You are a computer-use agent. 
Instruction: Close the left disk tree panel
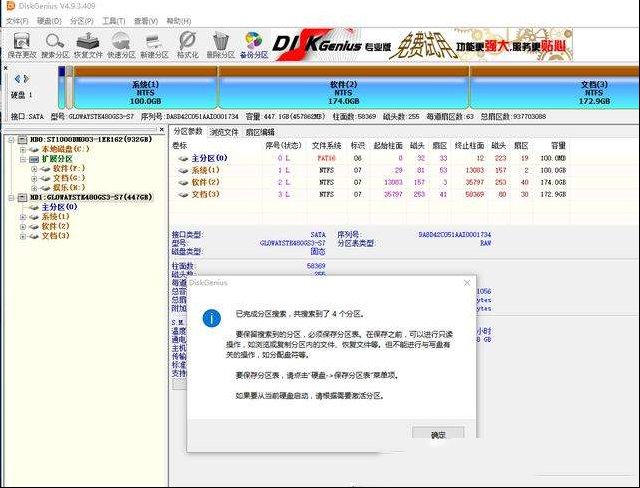pyautogui.click(x=162, y=129)
